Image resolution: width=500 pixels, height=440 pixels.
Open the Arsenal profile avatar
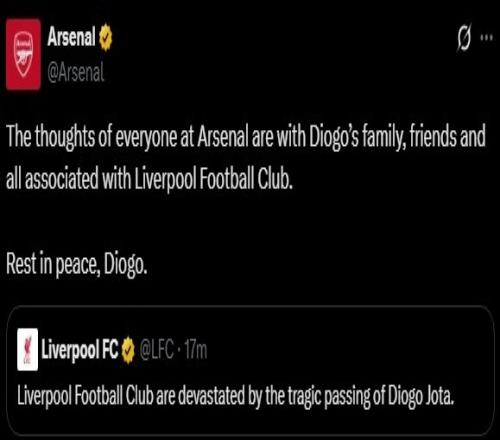pos(23,55)
